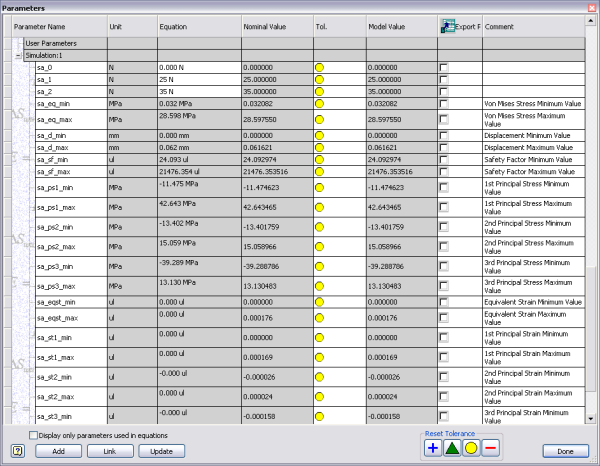Click the tolerance circle for sa_sf_max
The image size is (600, 466).
coord(320,171)
